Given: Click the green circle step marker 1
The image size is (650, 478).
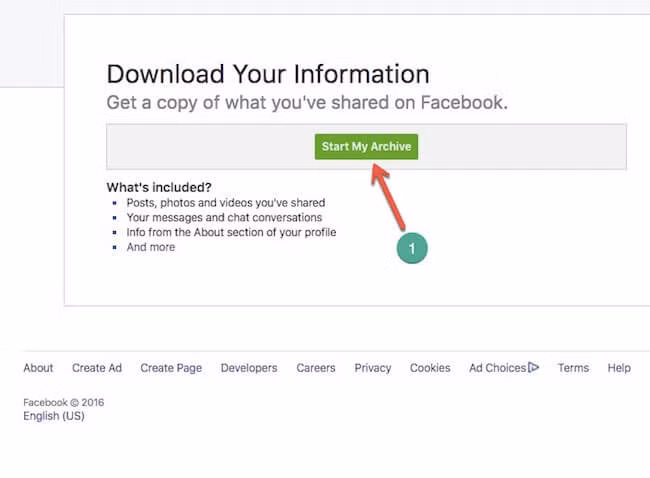Looking at the screenshot, I should coord(412,248).
